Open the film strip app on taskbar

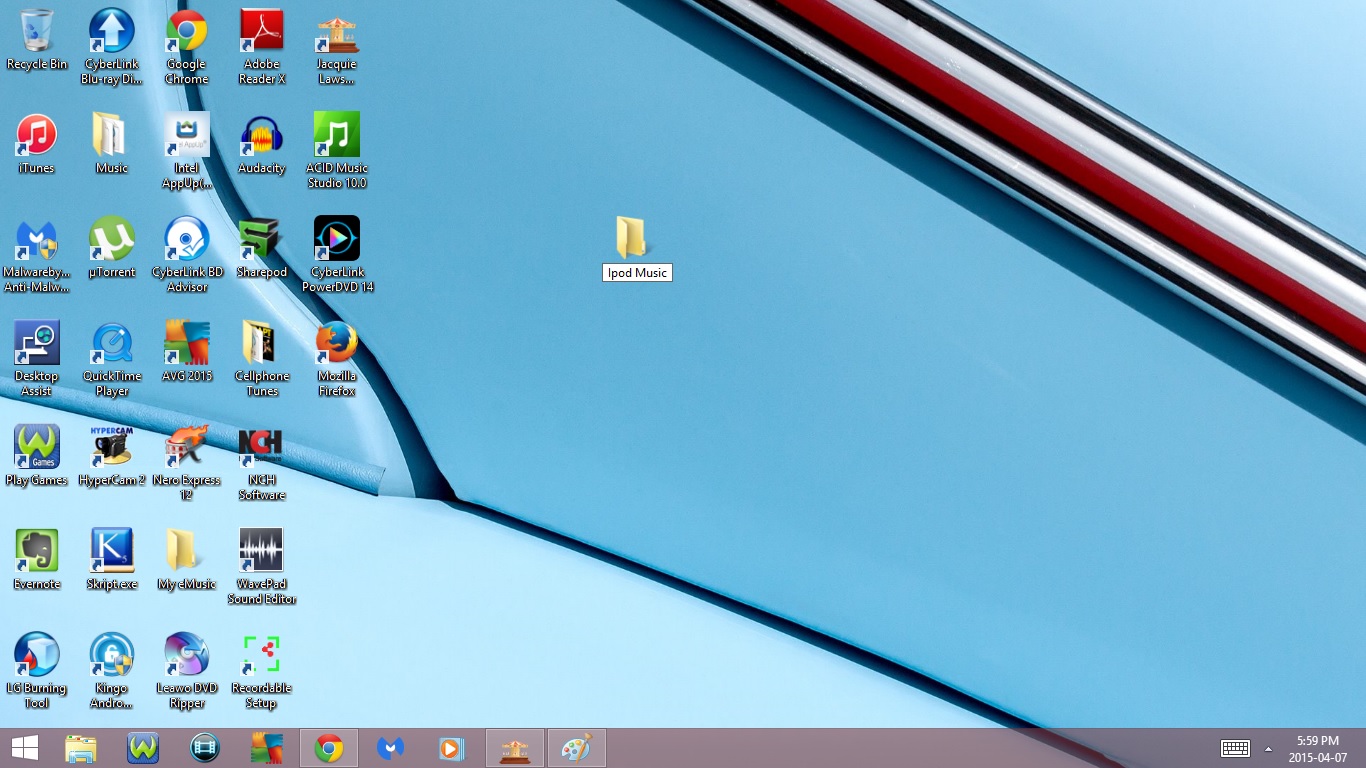point(205,748)
